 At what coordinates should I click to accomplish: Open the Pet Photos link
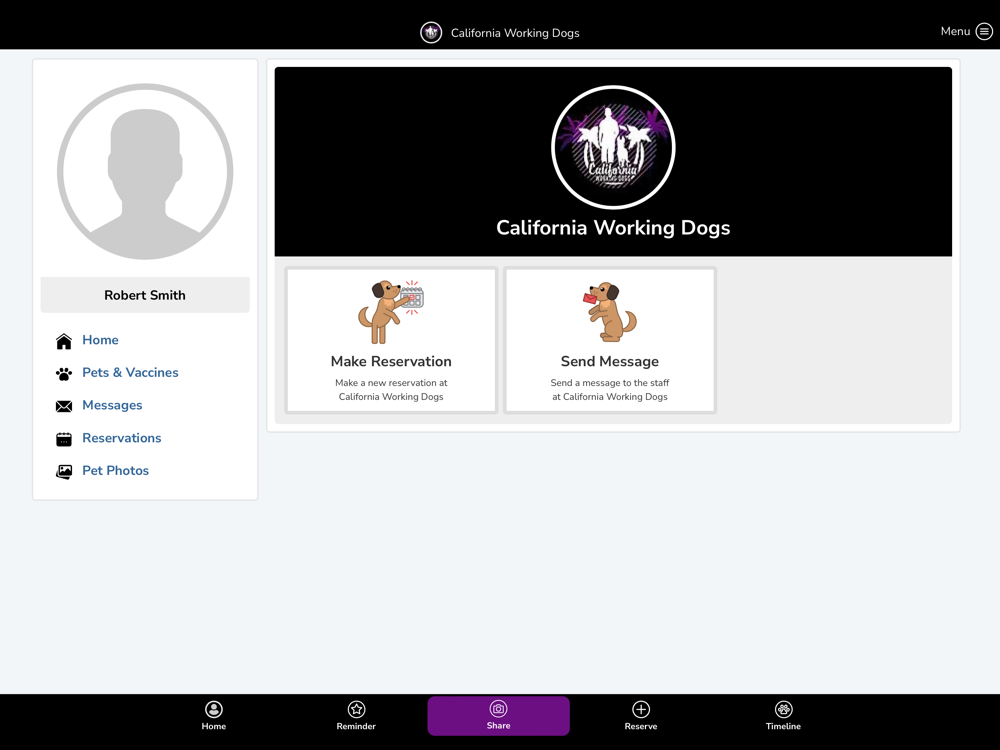[x=115, y=471]
